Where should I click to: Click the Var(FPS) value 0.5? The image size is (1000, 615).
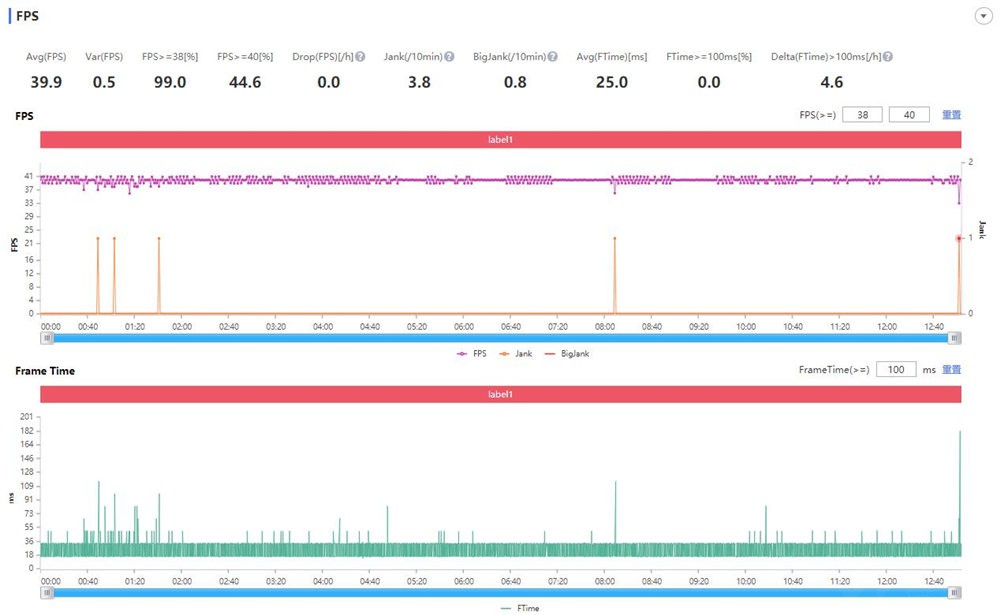tap(104, 82)
